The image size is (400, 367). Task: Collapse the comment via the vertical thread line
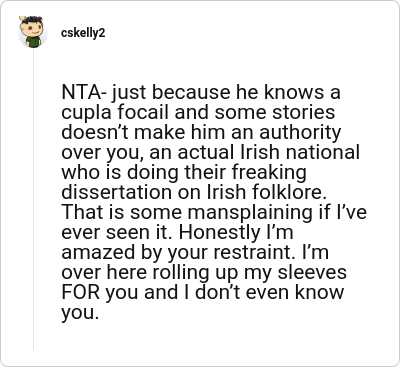click(33, 199)
